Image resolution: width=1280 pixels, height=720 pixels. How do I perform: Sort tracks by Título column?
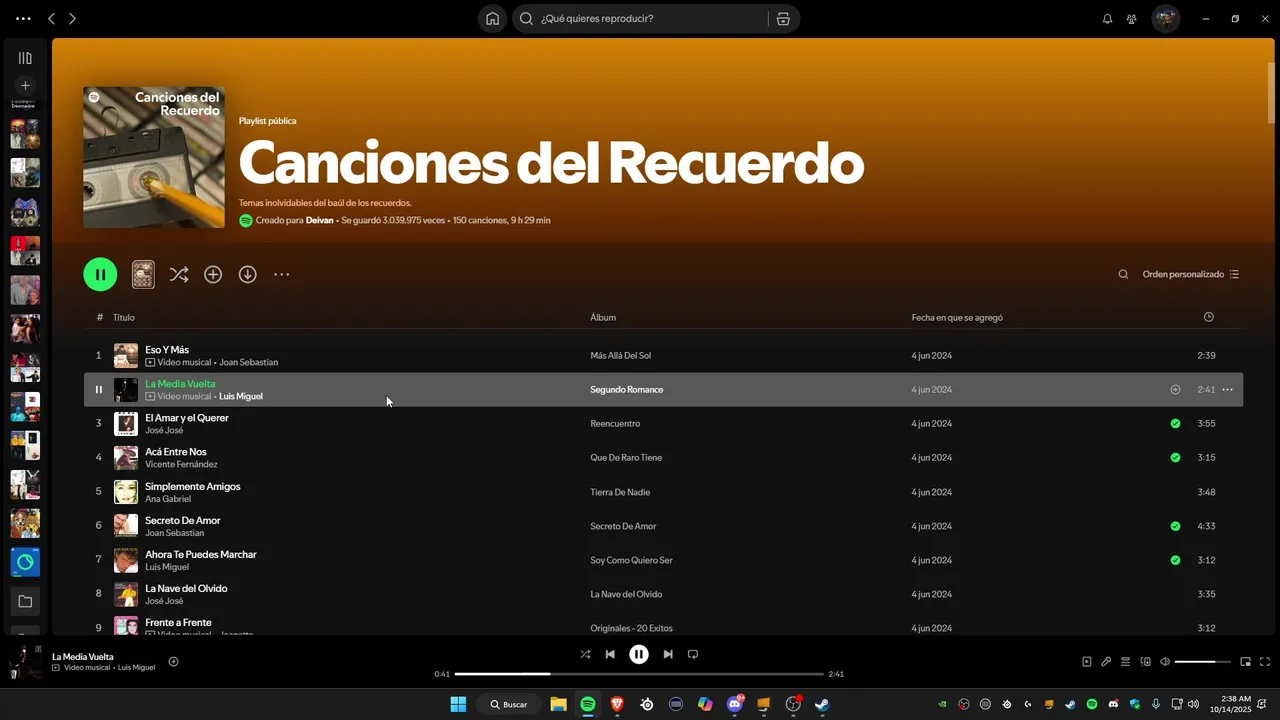[x=124, y=317]
